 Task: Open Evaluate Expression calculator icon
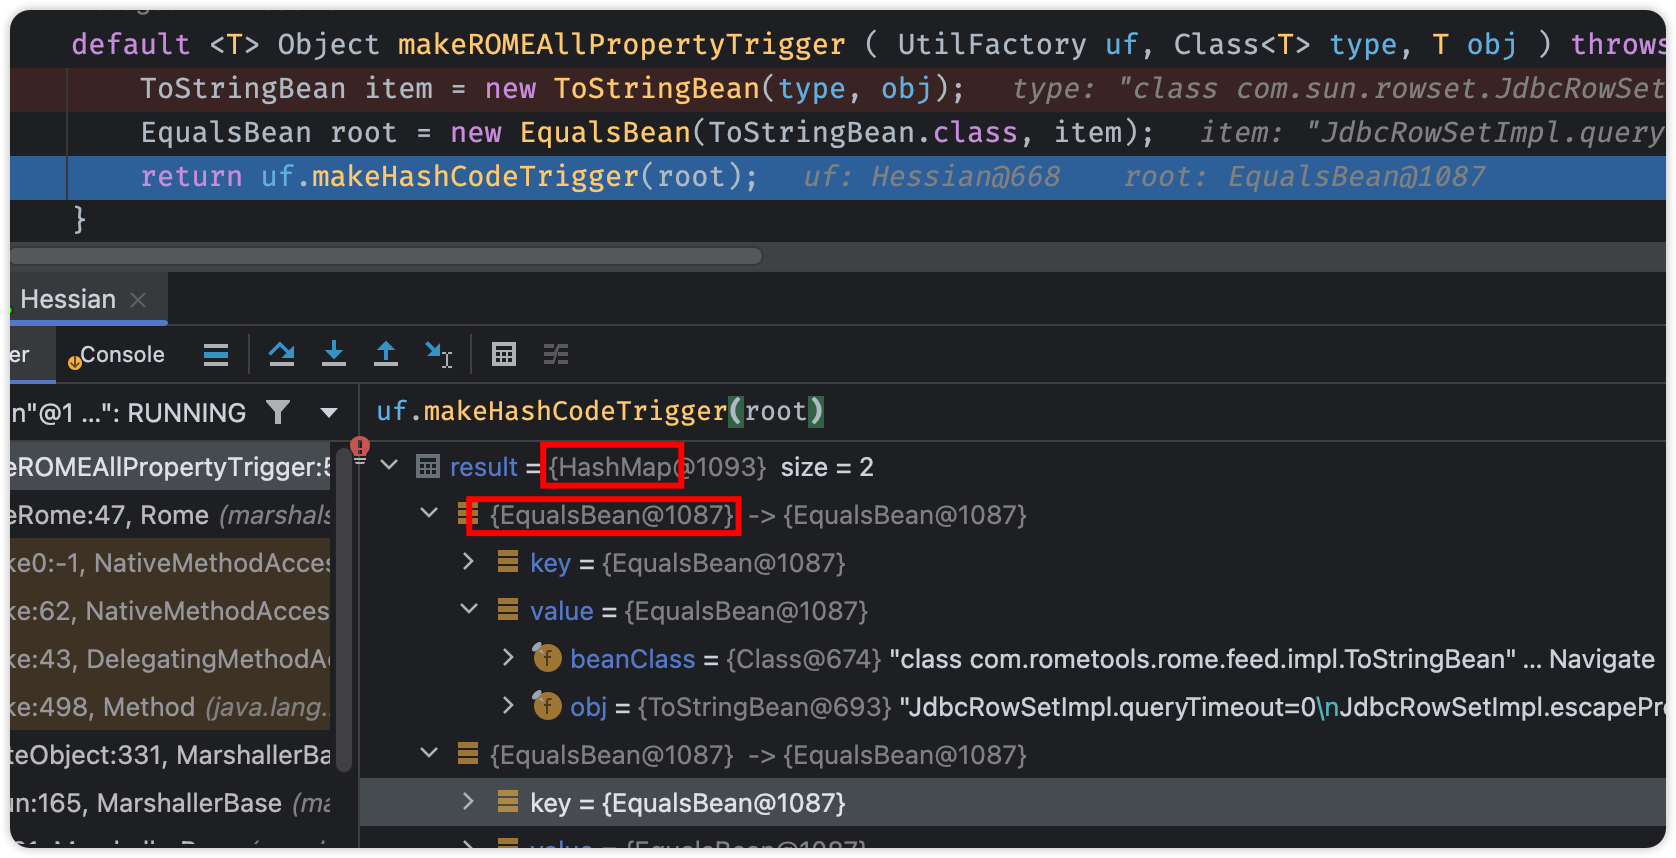coord(504,354)
